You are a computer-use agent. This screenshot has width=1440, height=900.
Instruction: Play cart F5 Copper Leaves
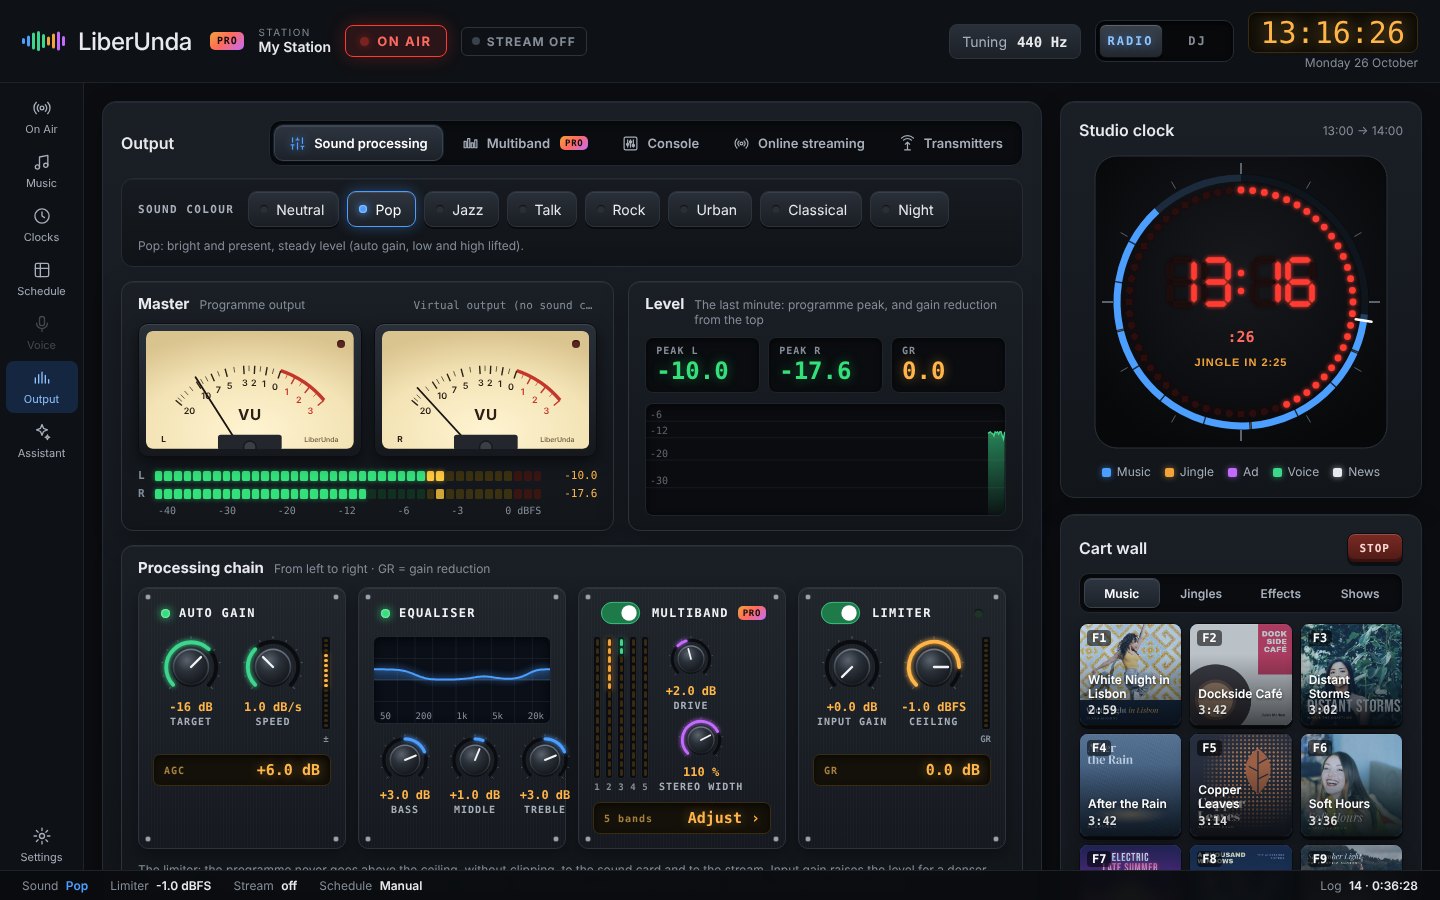[x=1241, y=785]
